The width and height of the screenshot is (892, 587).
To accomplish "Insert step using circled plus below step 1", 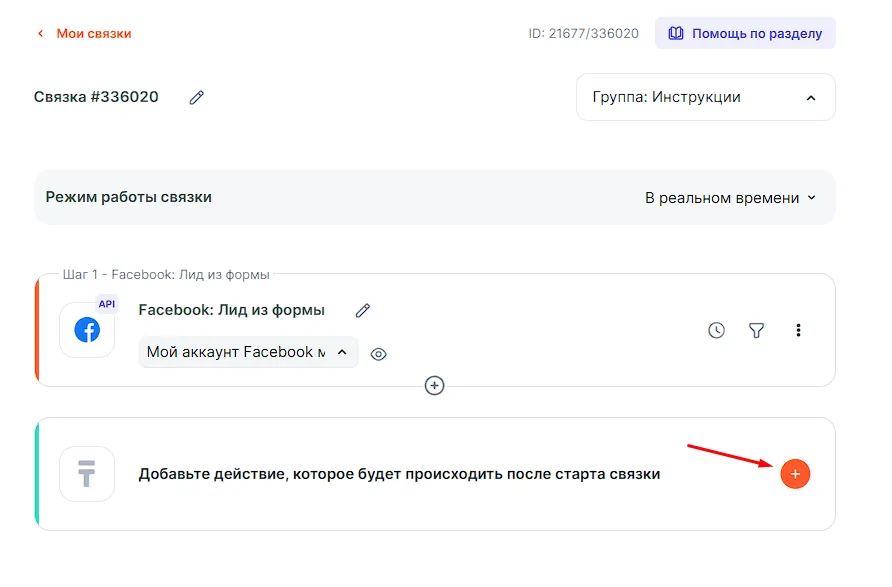I will click(434, 385).
